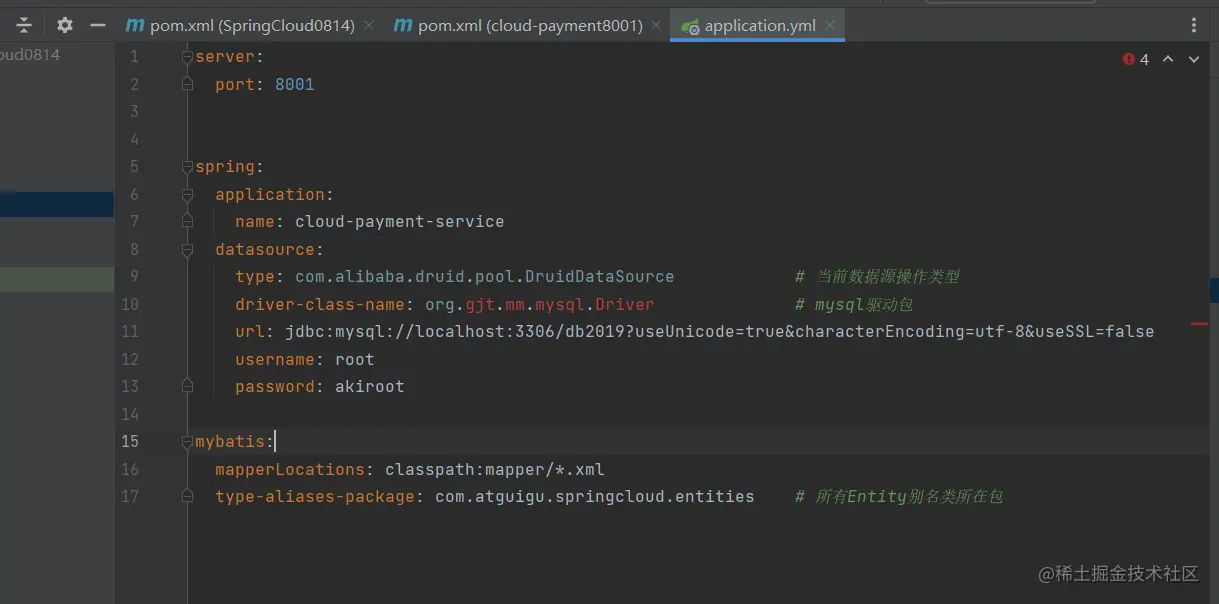
Task: Jump to the red error stripe mark in scrollbar
Action: pos(1199,324)
